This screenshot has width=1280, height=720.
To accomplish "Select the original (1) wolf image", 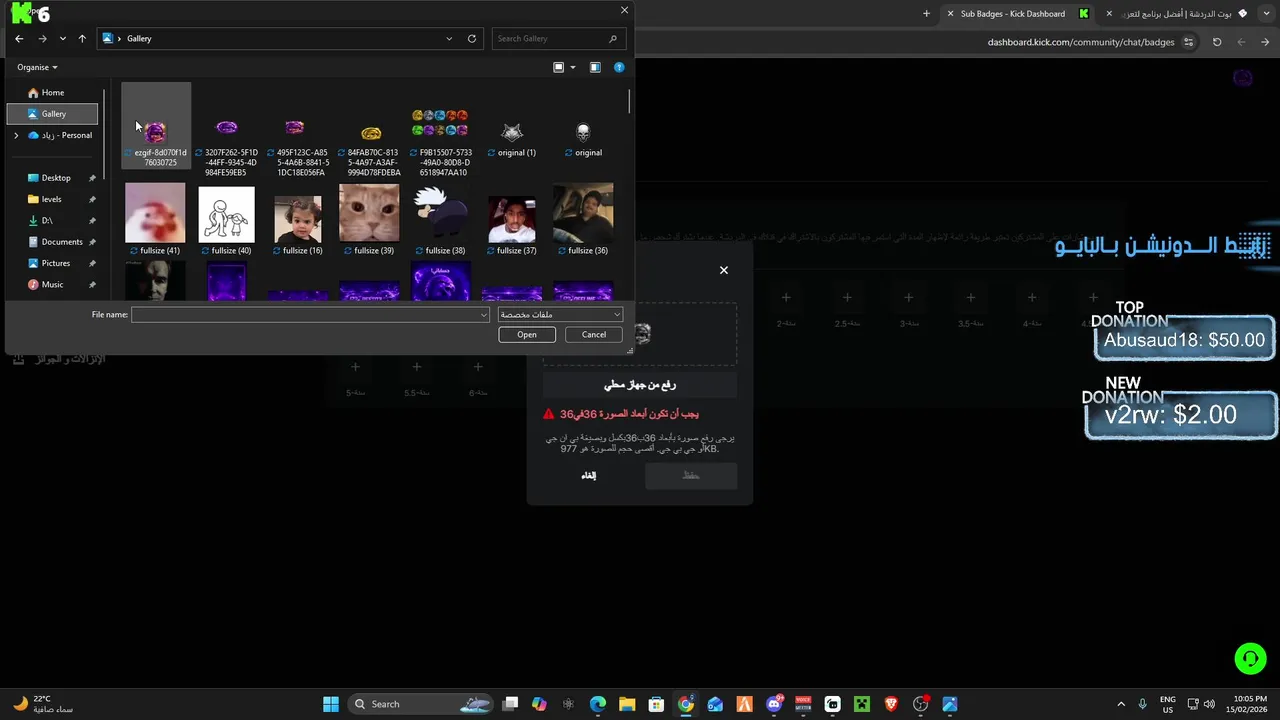I will [512, 138].
